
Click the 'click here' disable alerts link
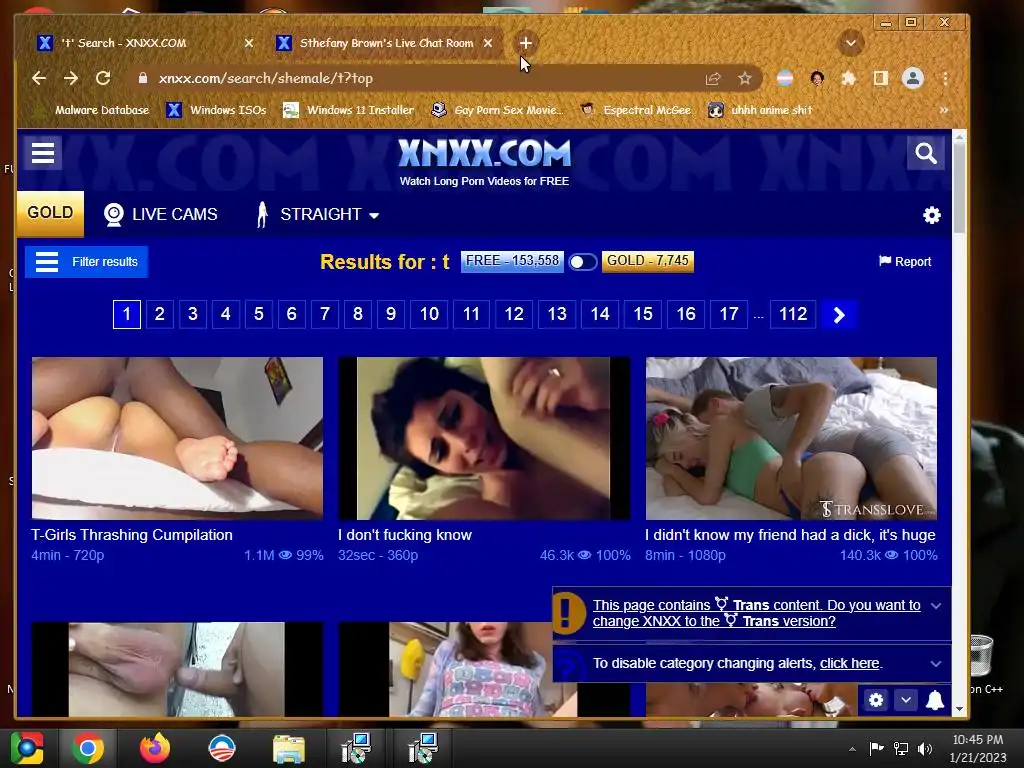[850, 664]
